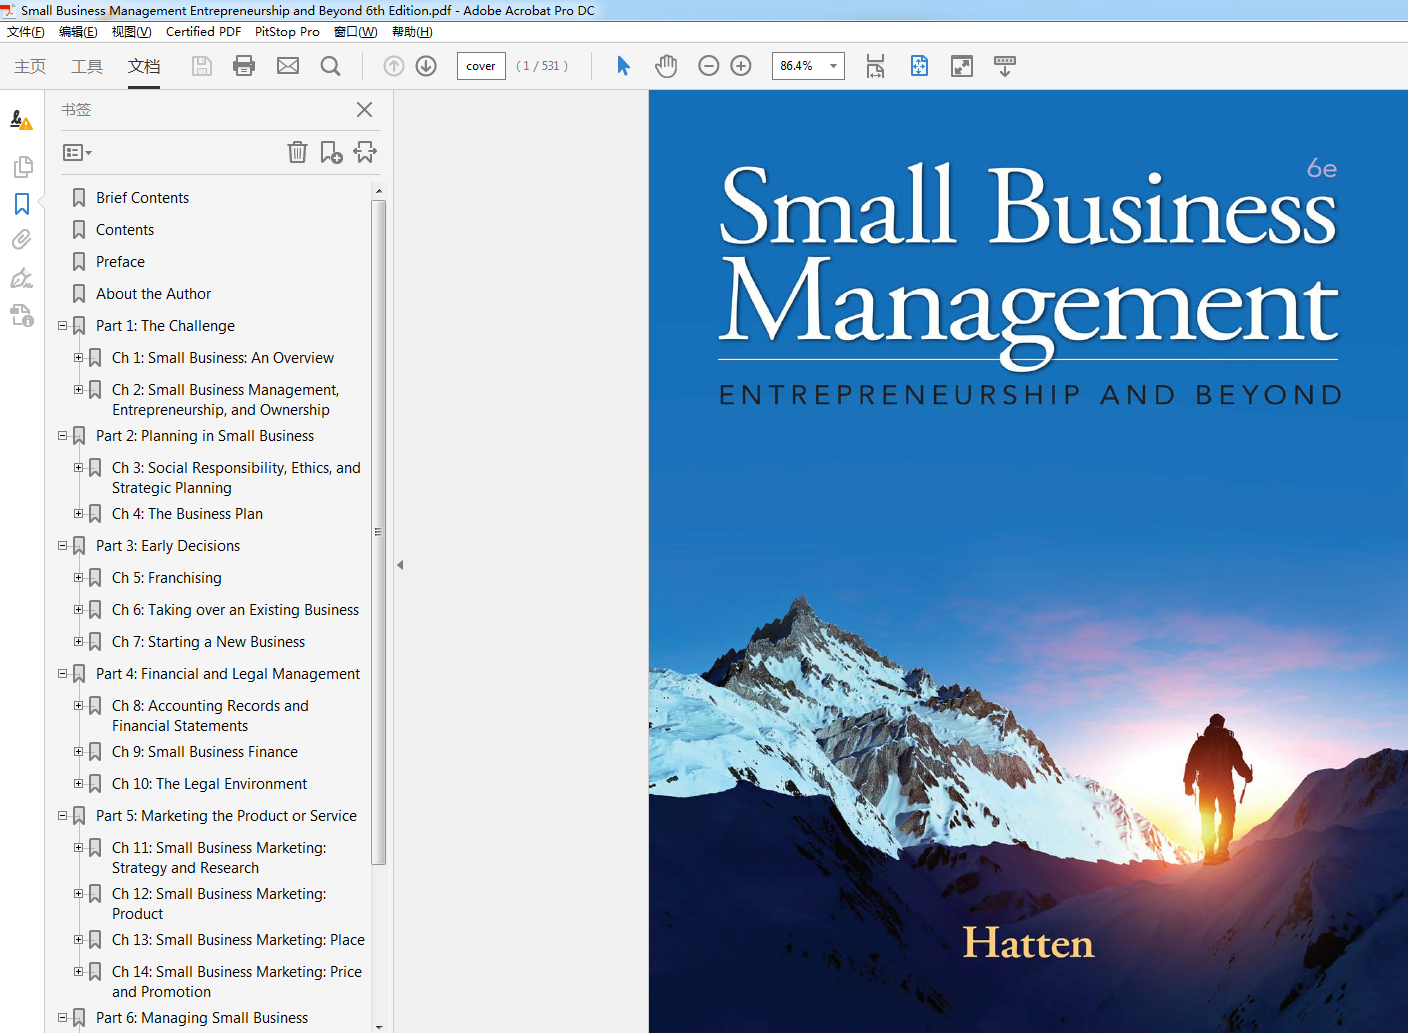
Task: Close the bookmarks panel with X
Action: coord(364,110)
